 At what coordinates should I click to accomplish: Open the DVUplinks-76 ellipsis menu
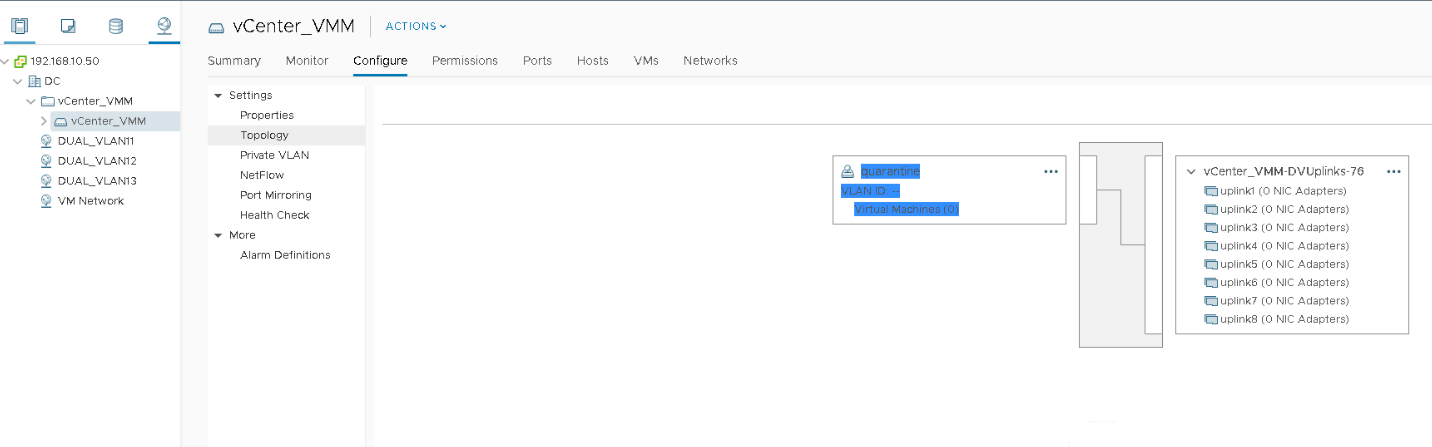(1394, 172)
